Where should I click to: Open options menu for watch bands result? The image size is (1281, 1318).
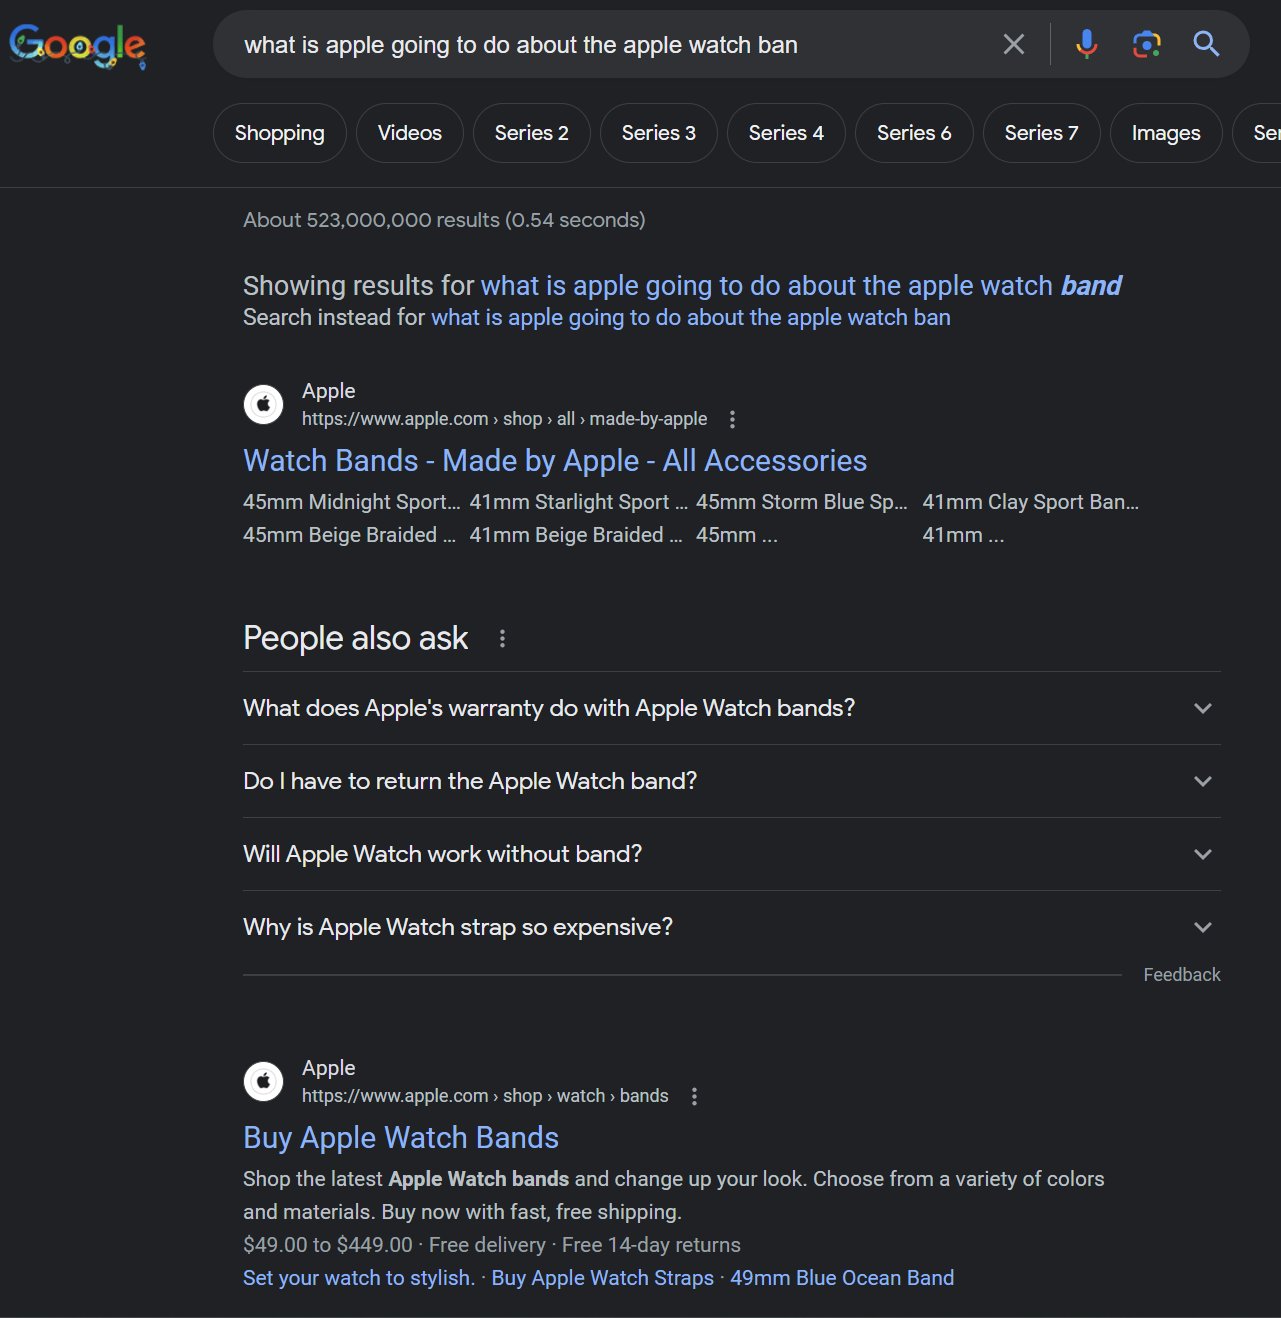click(694, 1096)
